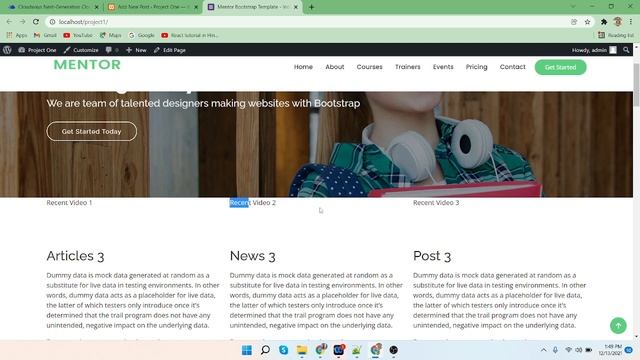Click the green Get Started button

[560, 67]
